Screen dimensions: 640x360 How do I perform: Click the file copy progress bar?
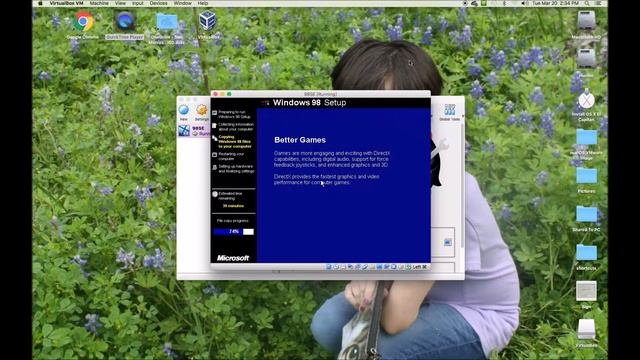point(233,231)
